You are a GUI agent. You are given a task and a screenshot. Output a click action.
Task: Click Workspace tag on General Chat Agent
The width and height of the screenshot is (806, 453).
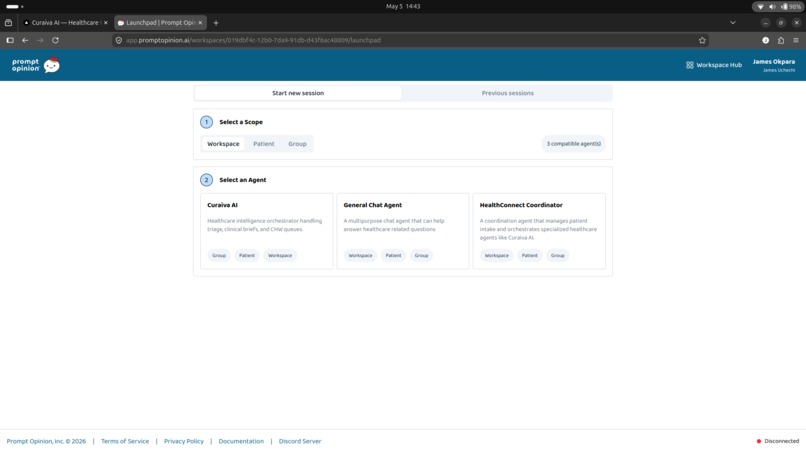pyautogui.click(x=360, y=256)
